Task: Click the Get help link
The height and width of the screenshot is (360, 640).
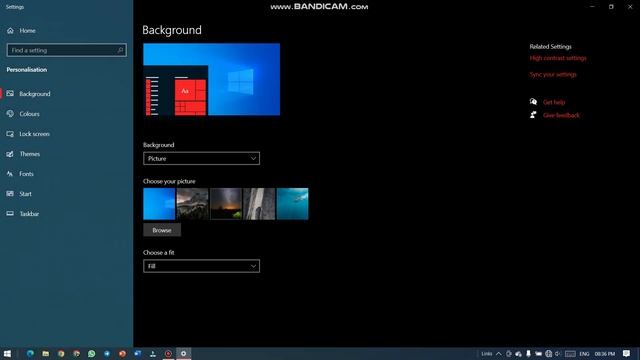Action: point(554,102)
